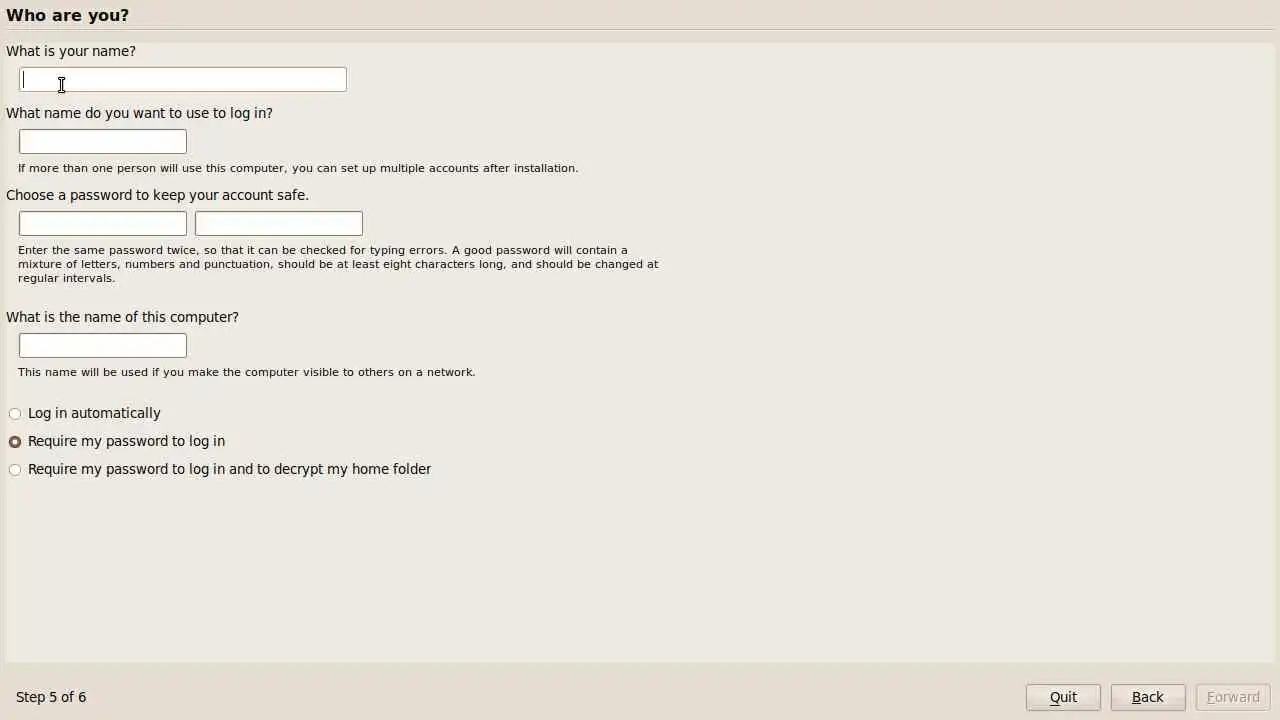
Task: Click the 'What is your name?' text field
Action: 183,80
